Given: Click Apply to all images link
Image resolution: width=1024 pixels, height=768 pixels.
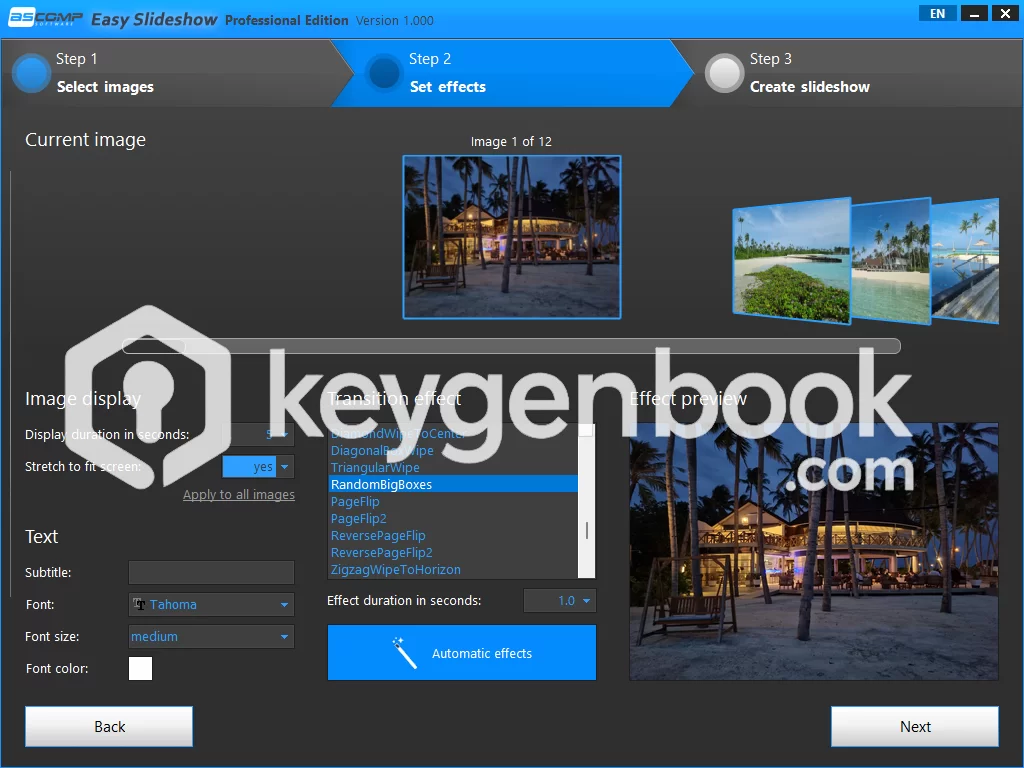Looking at the screenshot, I should coord(238,495).
